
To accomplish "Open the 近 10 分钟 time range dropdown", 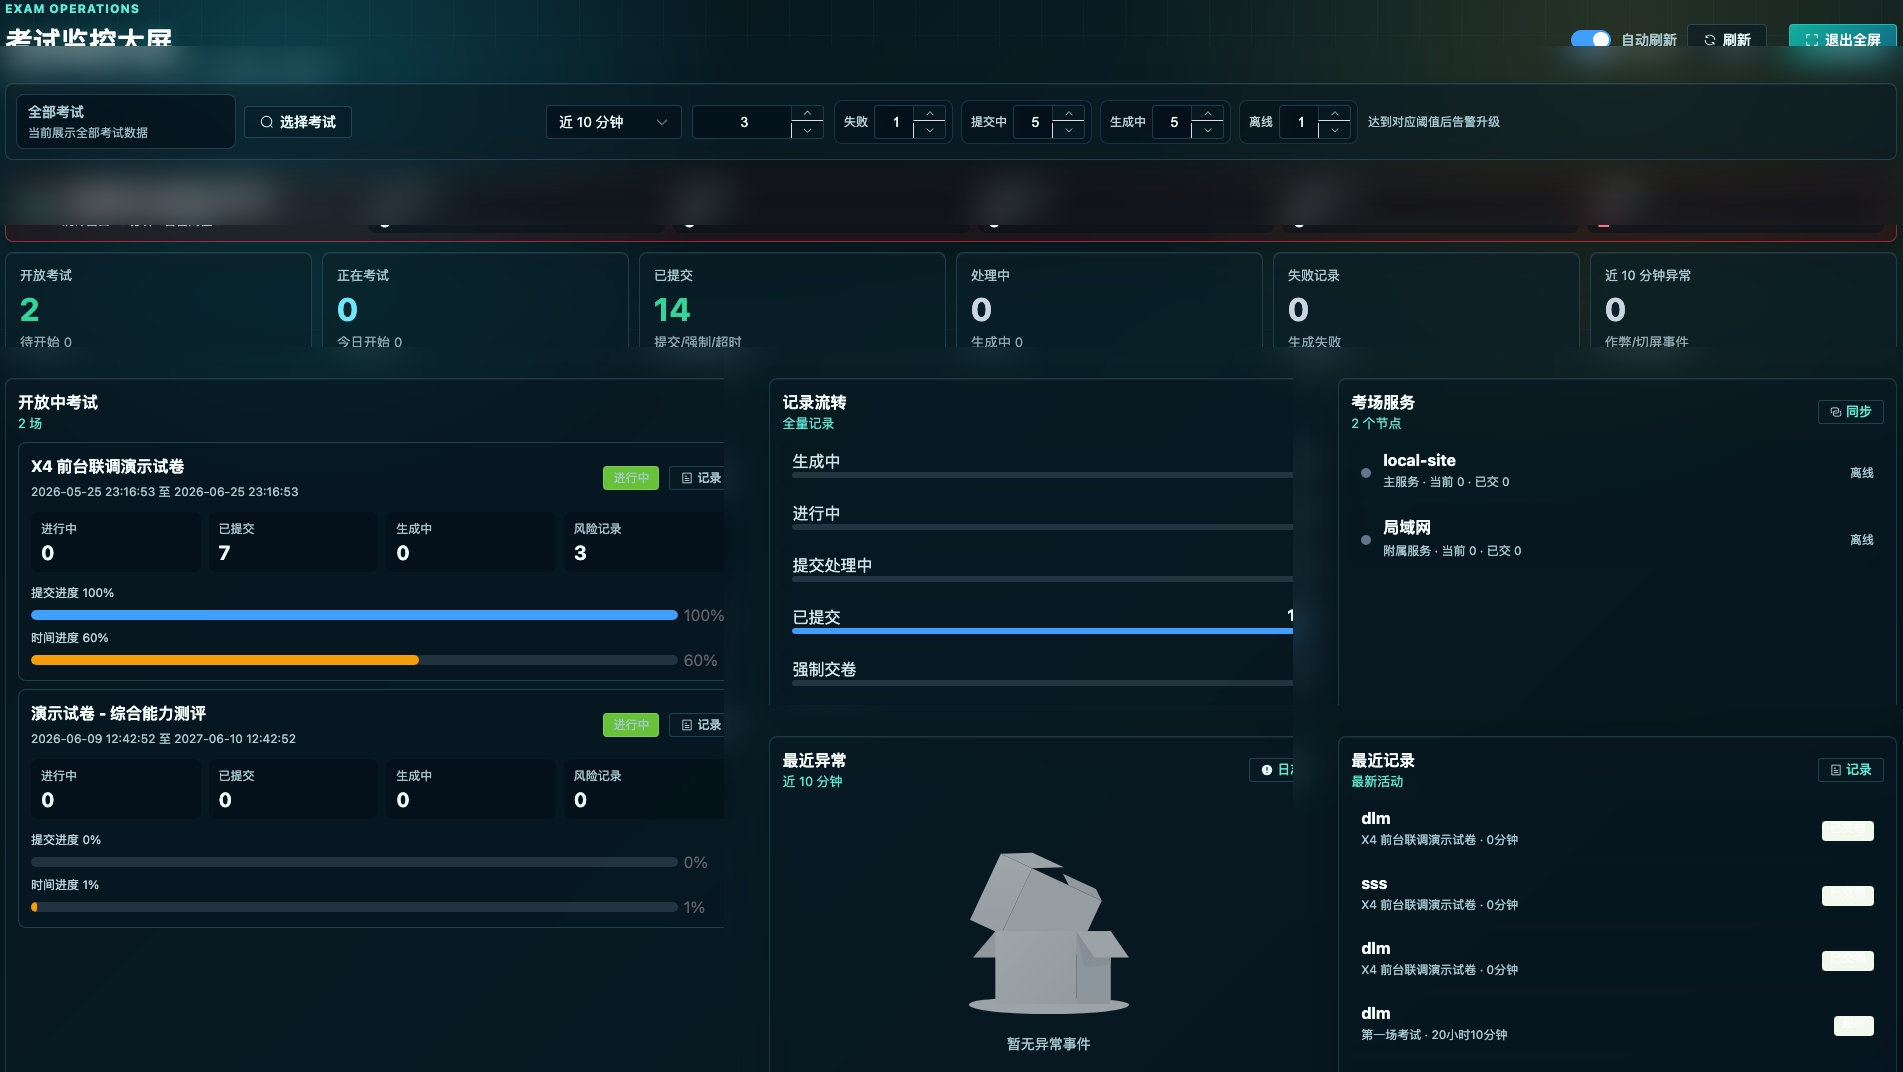I will [x=613, y=122].
